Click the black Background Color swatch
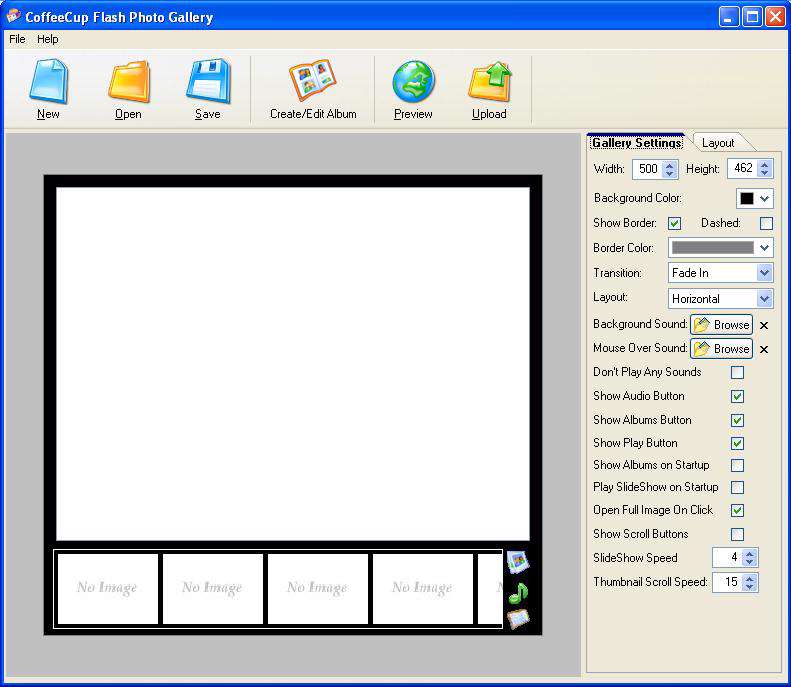 pos(747,198)
